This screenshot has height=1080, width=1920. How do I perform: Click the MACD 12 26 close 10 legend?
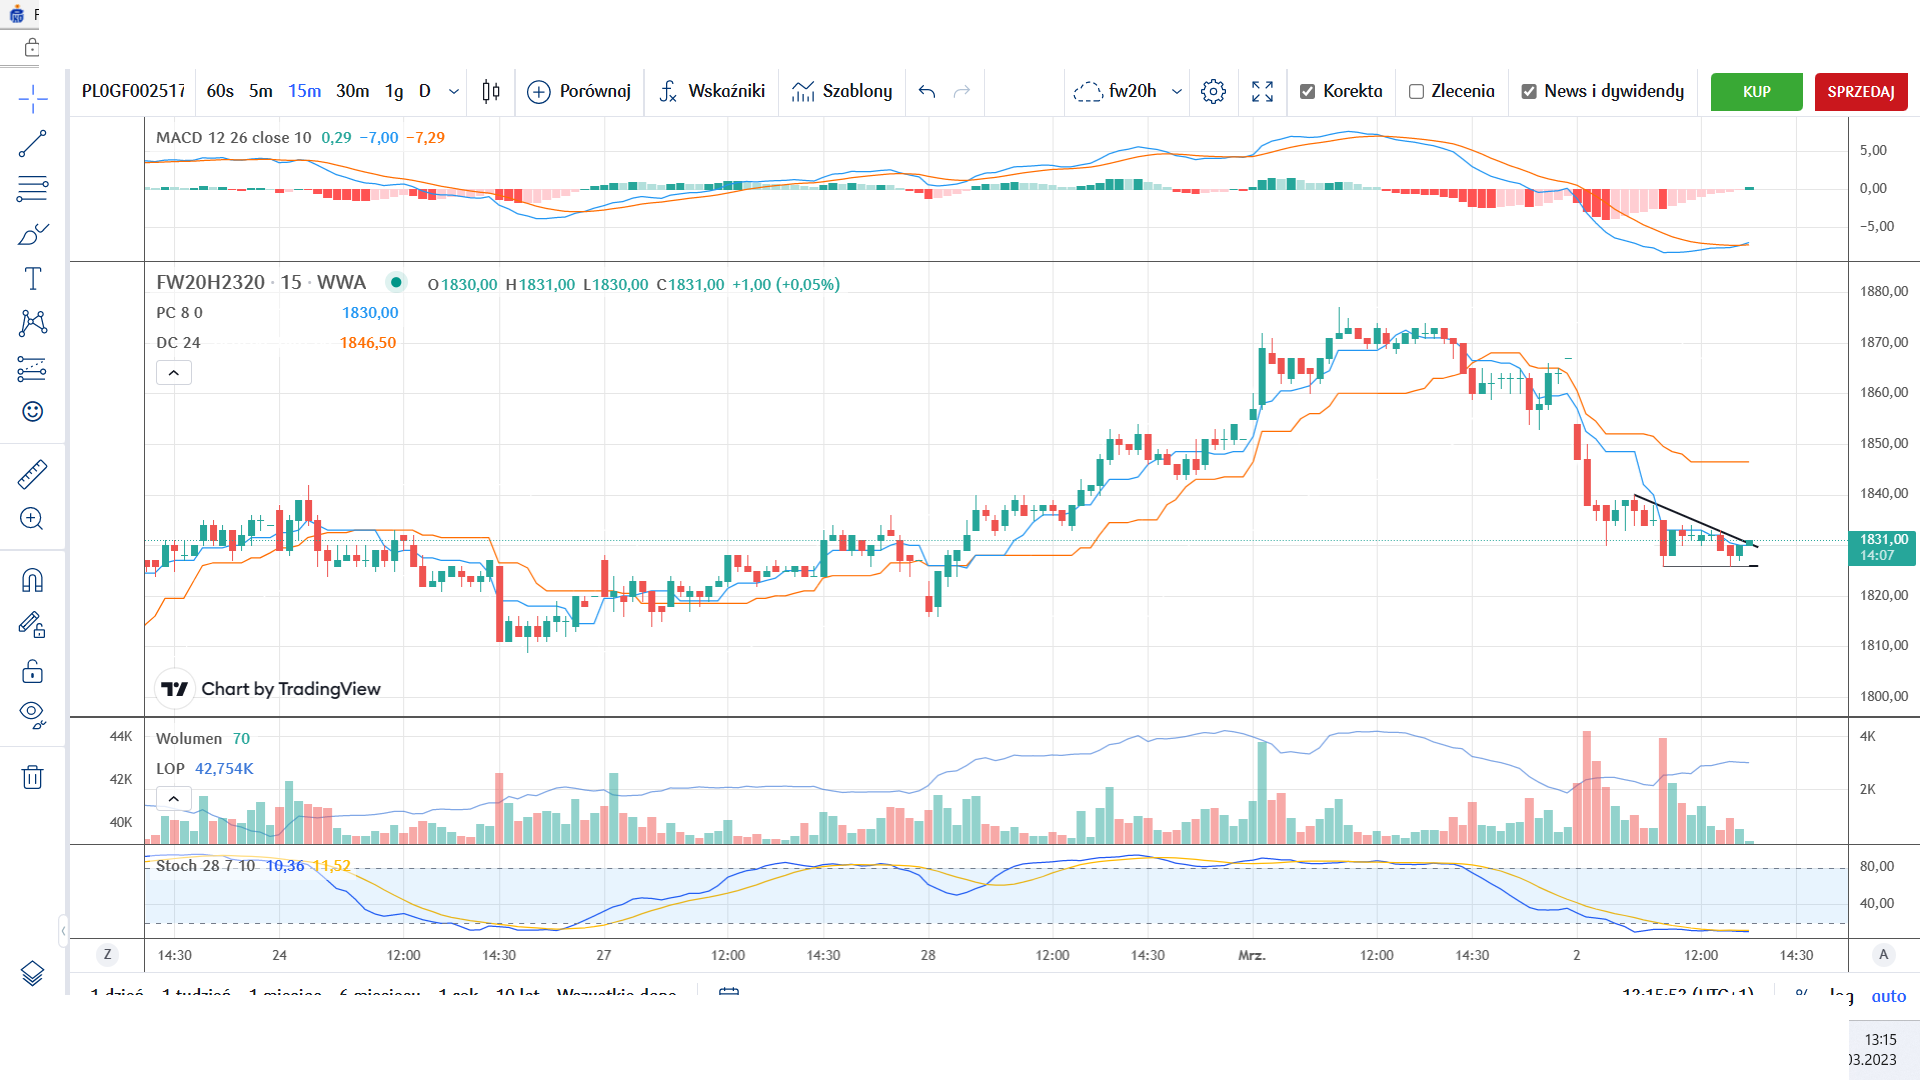click(x=233, y=138)
